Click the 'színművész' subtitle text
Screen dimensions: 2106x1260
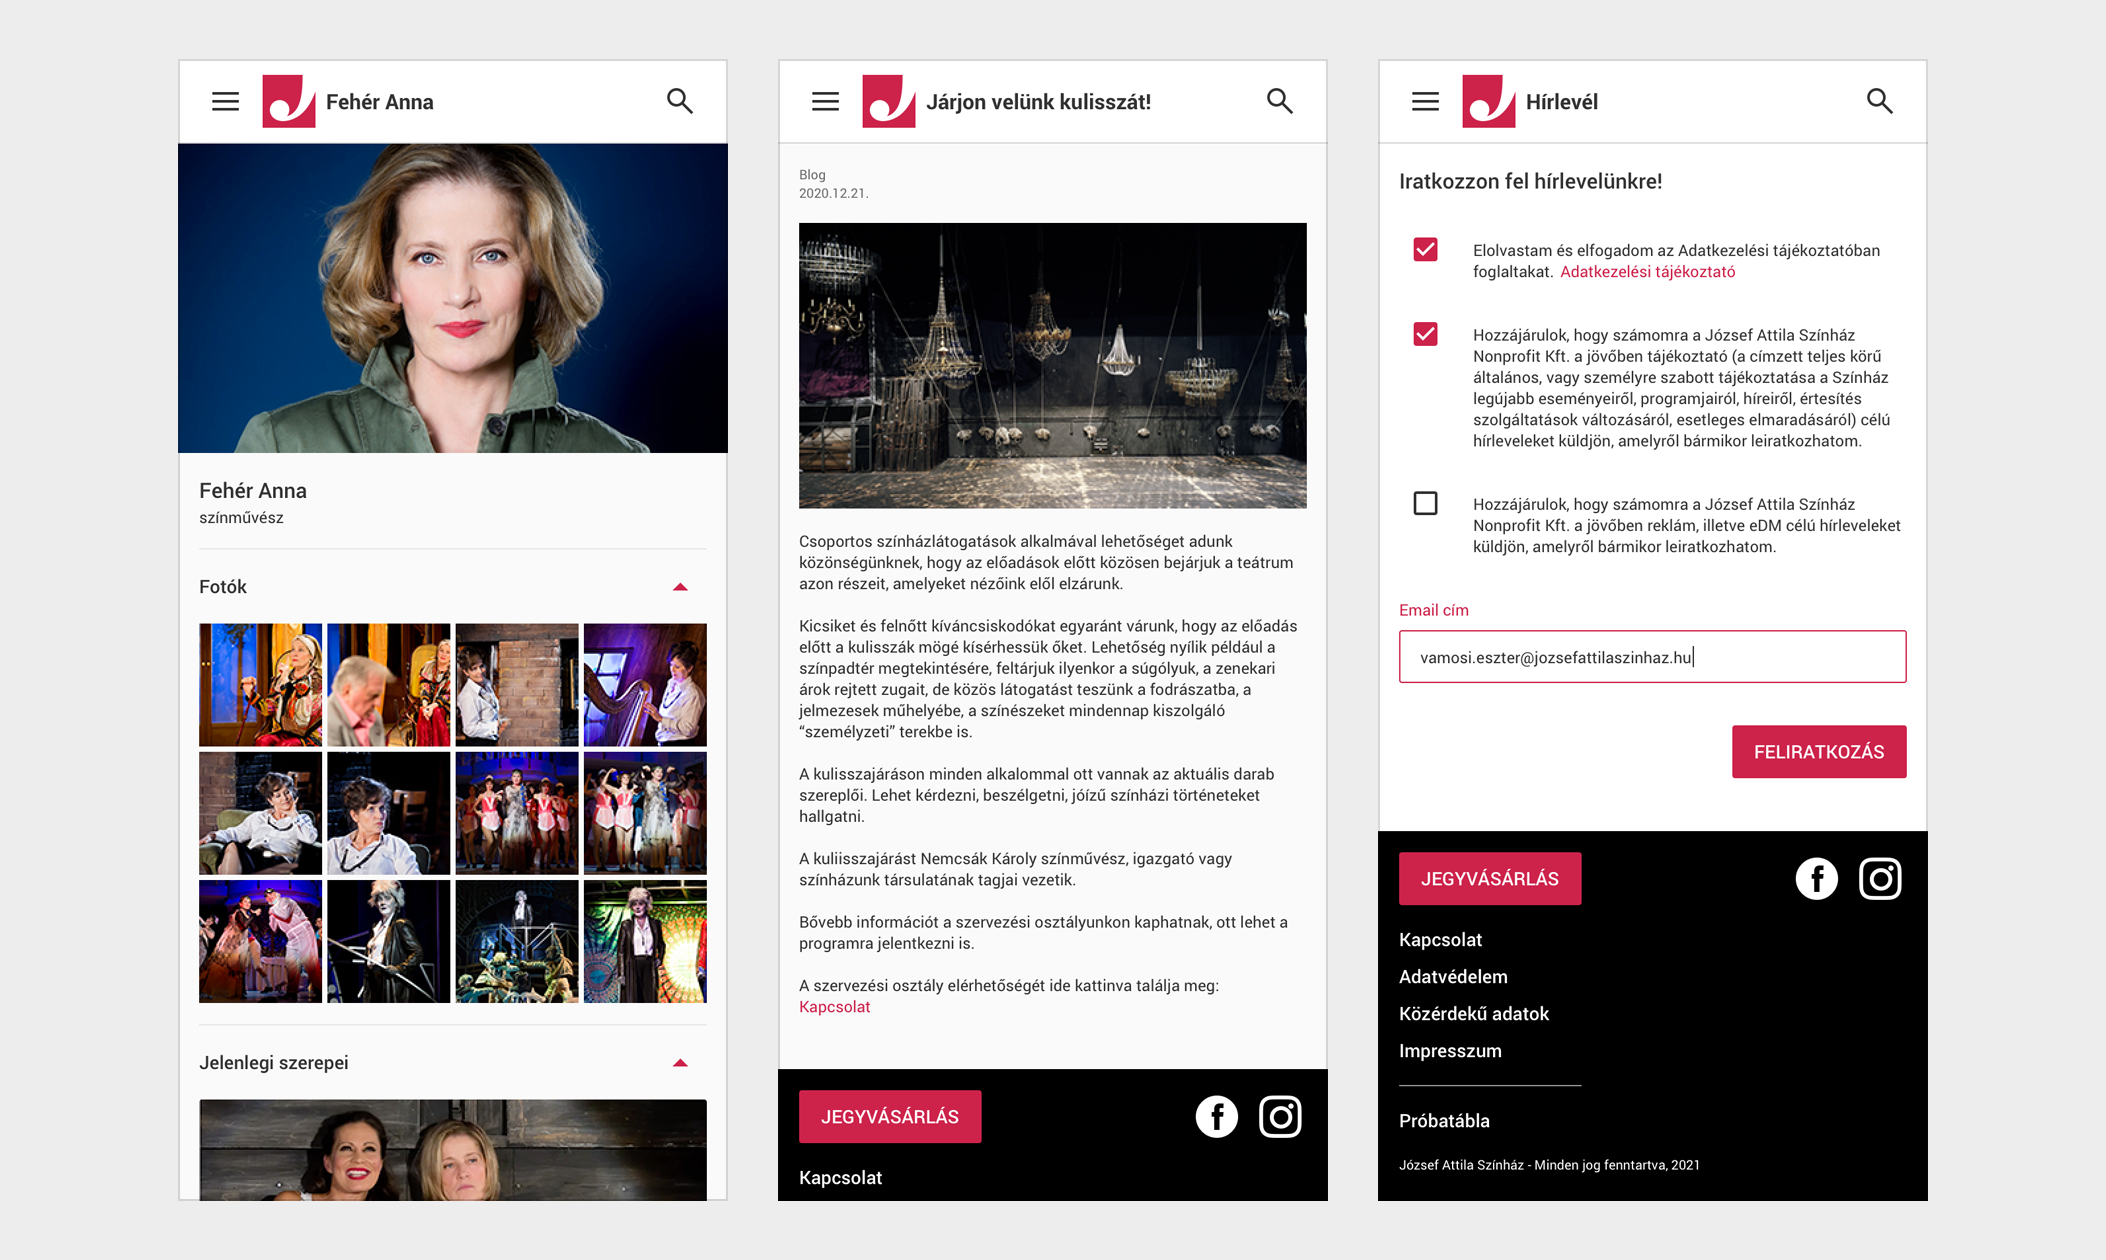click(241, 518)
